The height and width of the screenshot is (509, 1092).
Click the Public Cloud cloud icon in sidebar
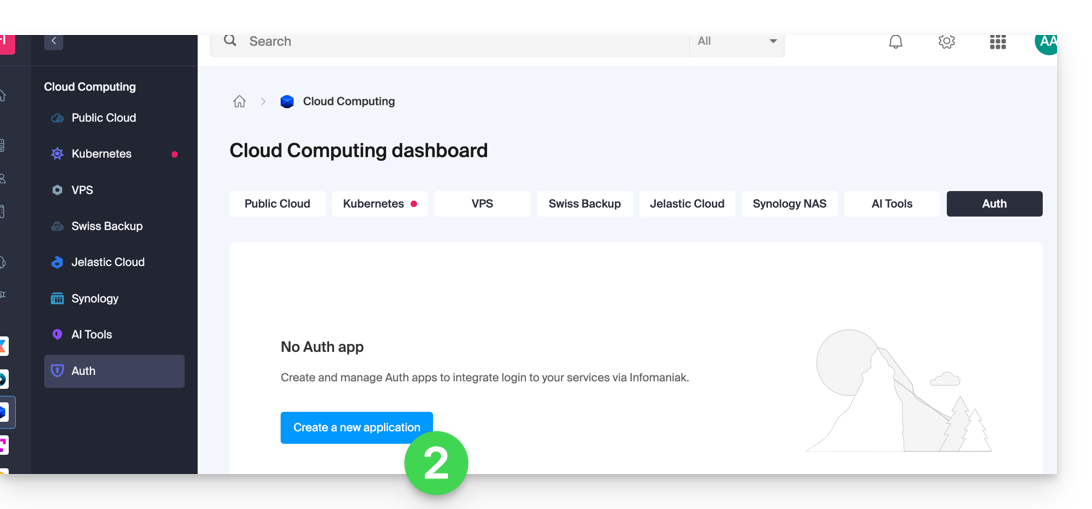(58, 118)
